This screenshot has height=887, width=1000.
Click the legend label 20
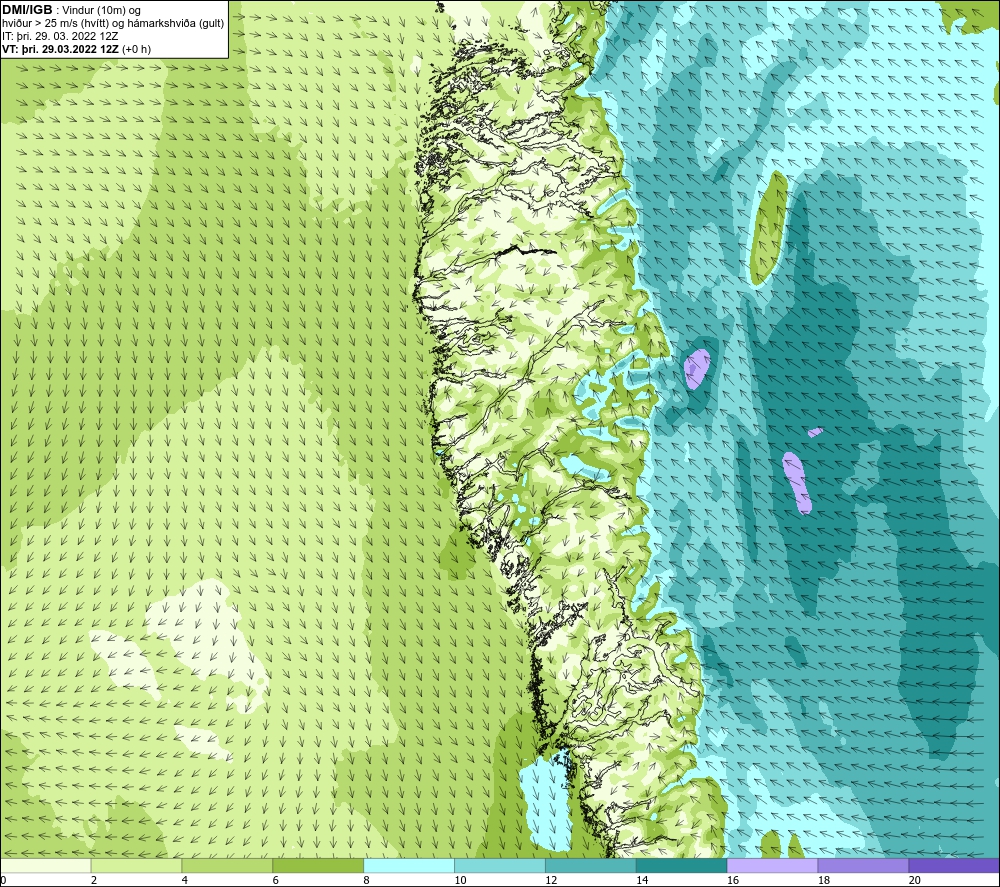coord(915,880)
